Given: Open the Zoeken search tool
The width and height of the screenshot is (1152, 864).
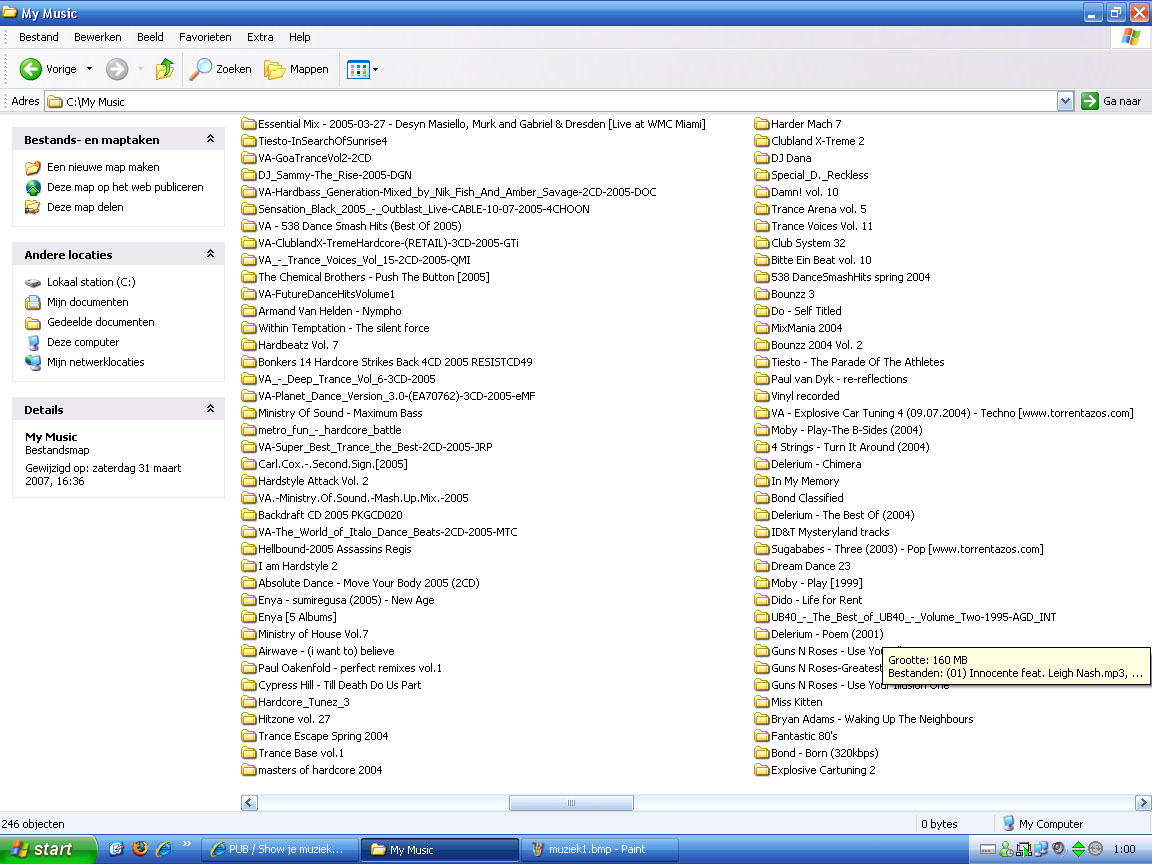Looking at the screenshot, I should 220,69.
